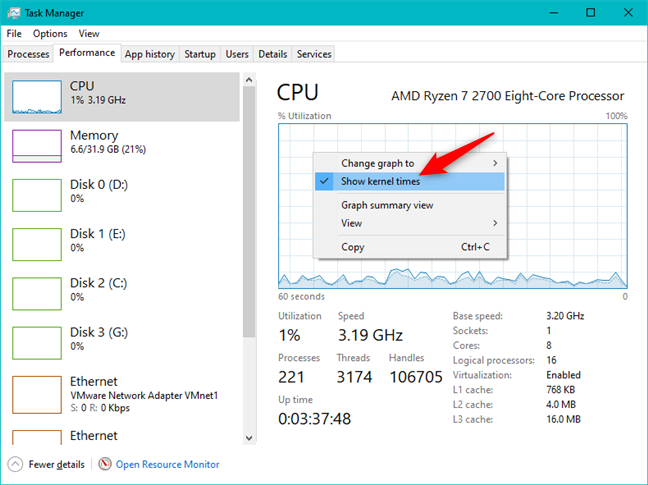
Task: Select the Disk 0 (D:) graph thumbnail
Action: pos(37,195)
